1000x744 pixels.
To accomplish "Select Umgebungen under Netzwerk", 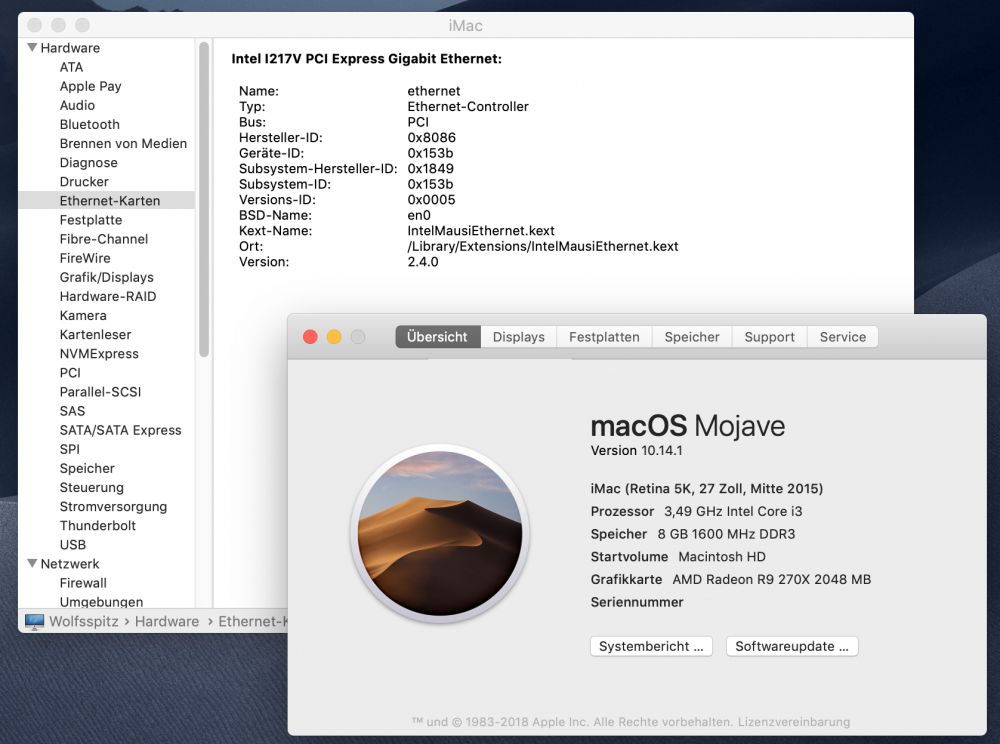I will click(101, 602).
